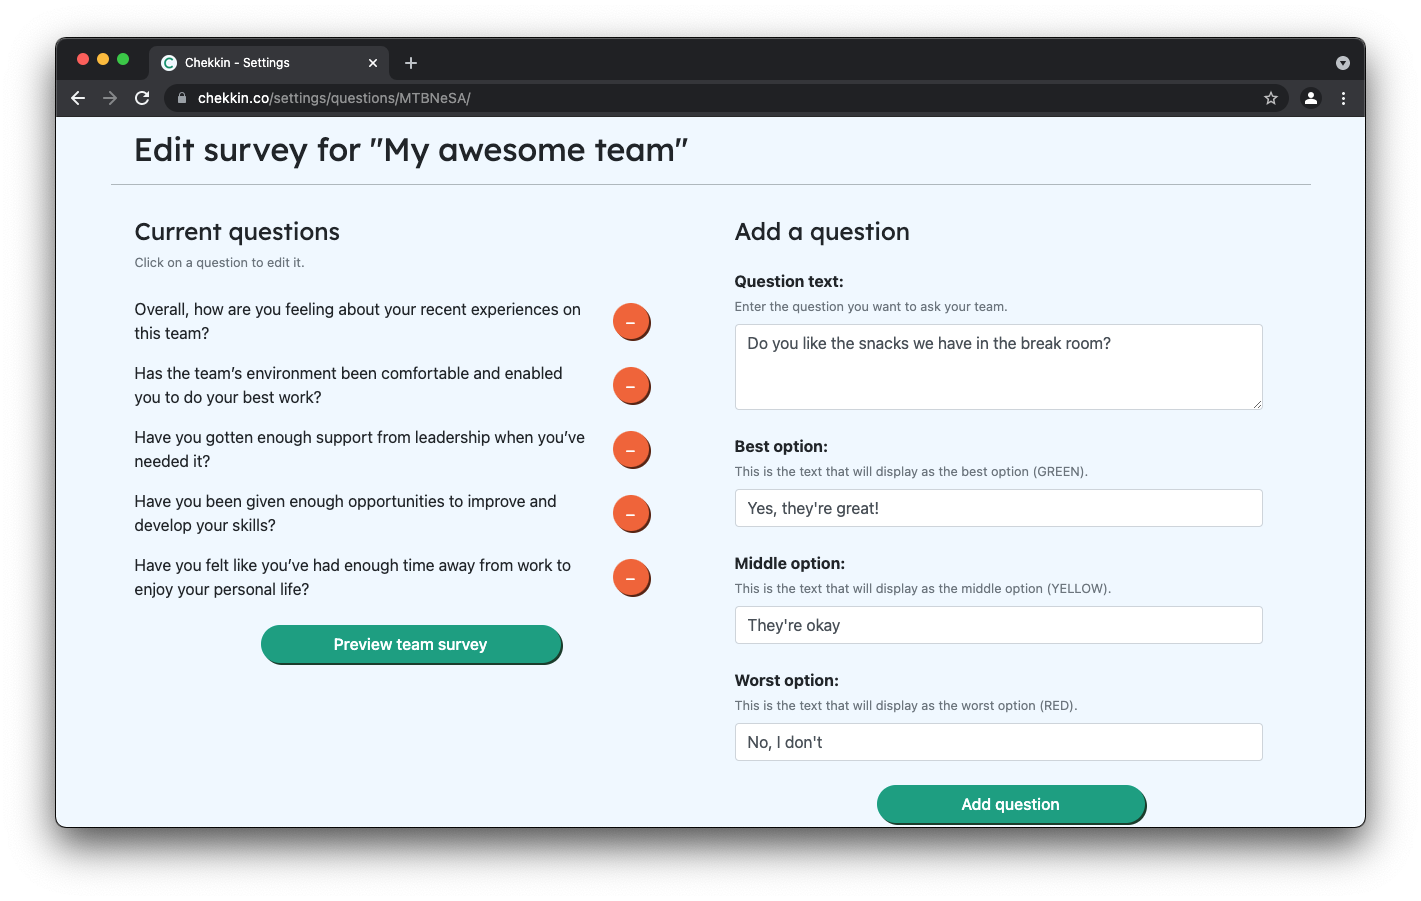The height and width of the screenshot is (901, 1421).
Task: Open the tab search dropdown arrow
Action: pyautogui.click(x=1343, y=63)
